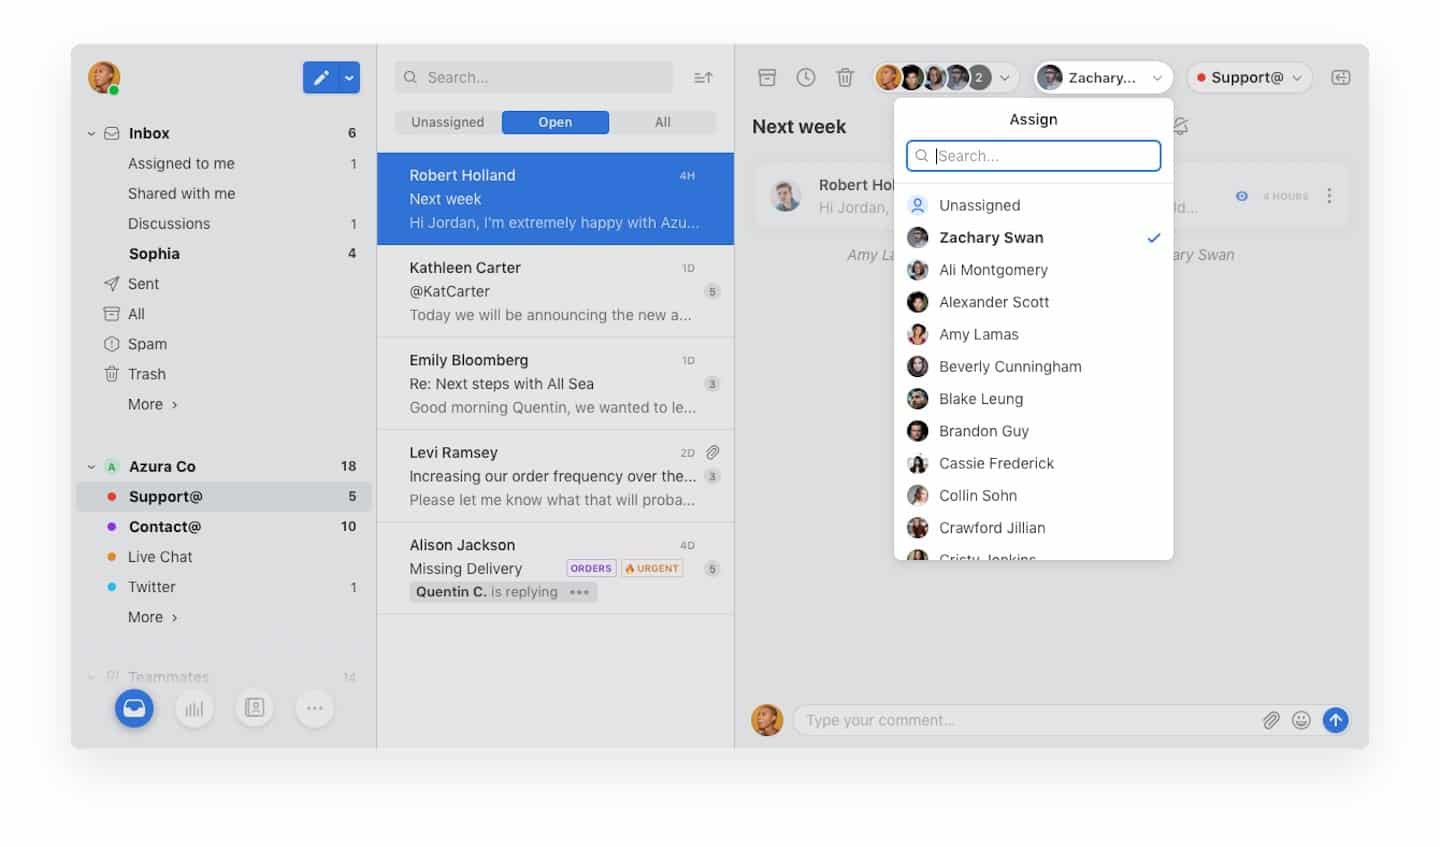Click the Assign search field
The height and width of the screenshot is (847, 1440).
click(1033, 156)
